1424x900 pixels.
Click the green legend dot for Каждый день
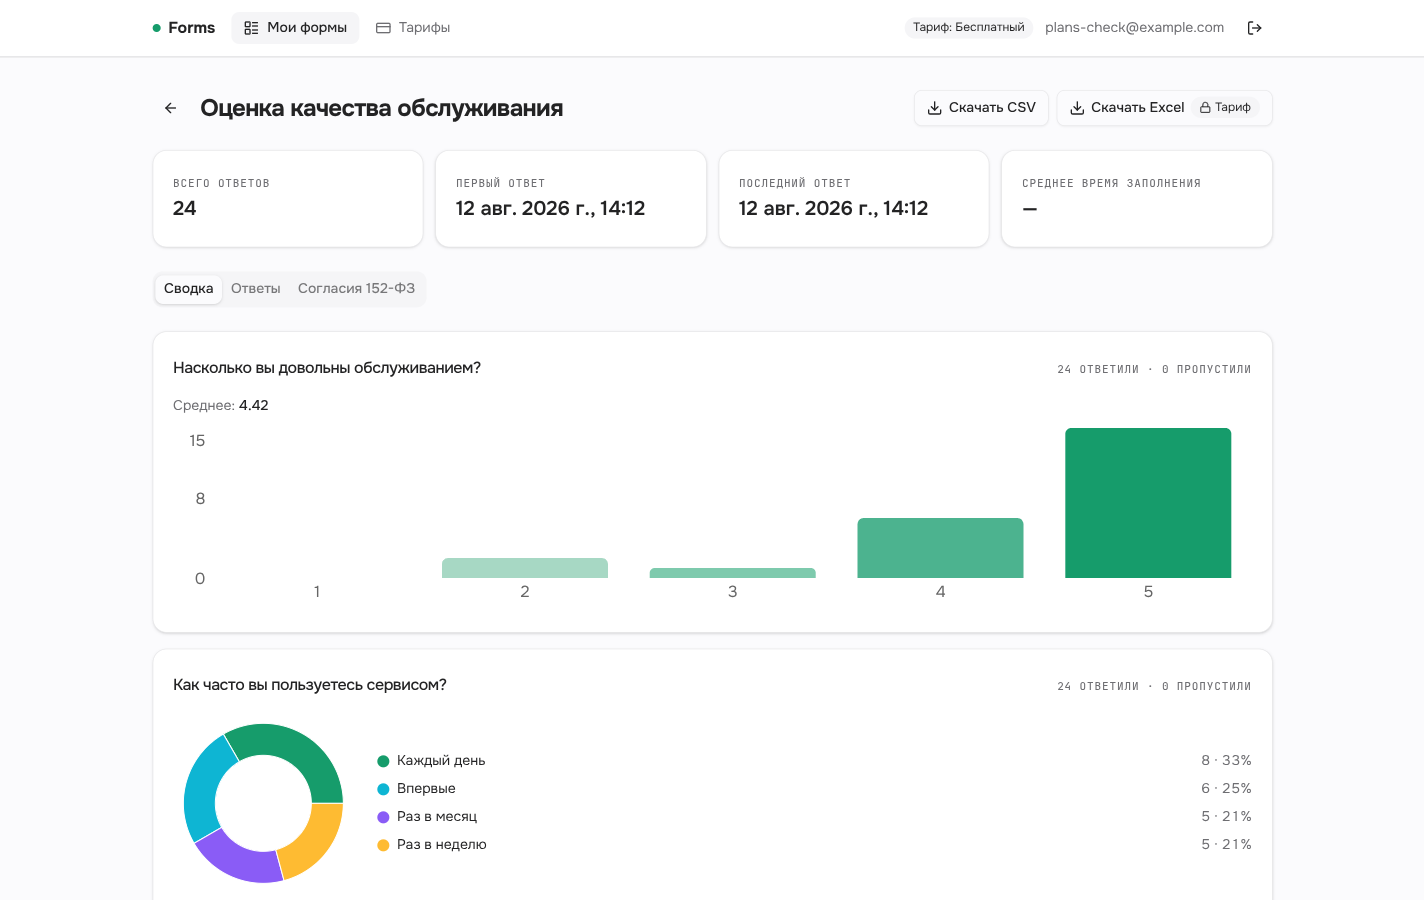point(383,761)
